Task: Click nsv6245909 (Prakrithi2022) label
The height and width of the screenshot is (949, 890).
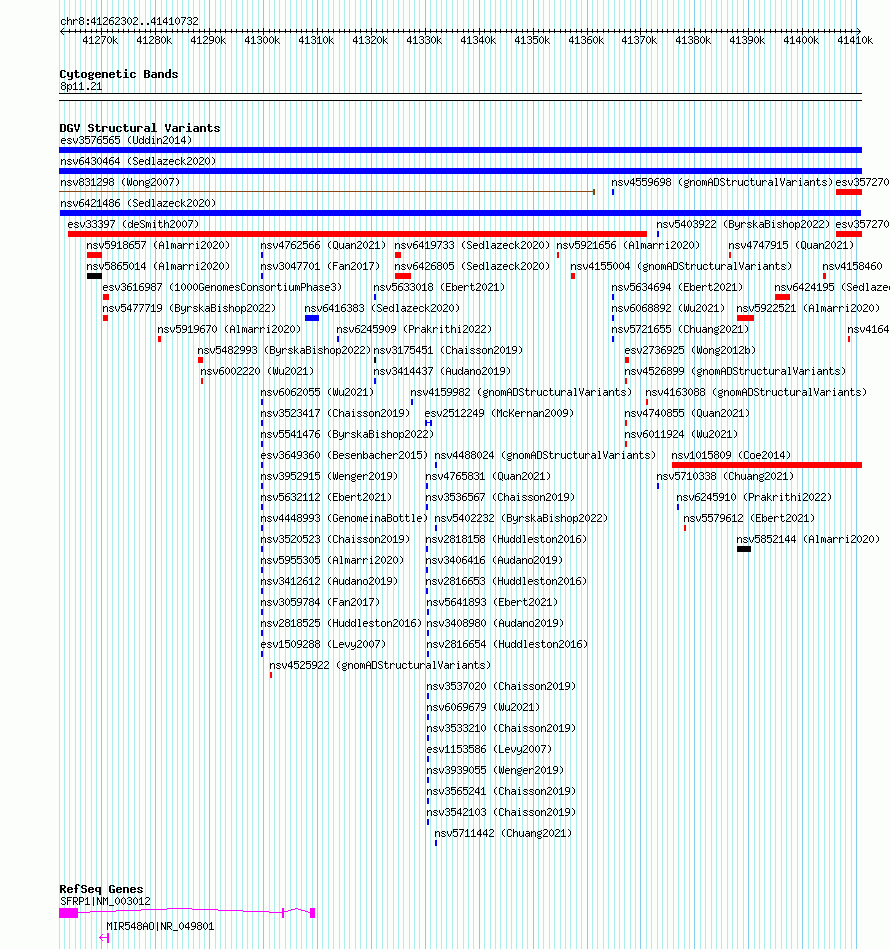Action: [x=414, y=329]
